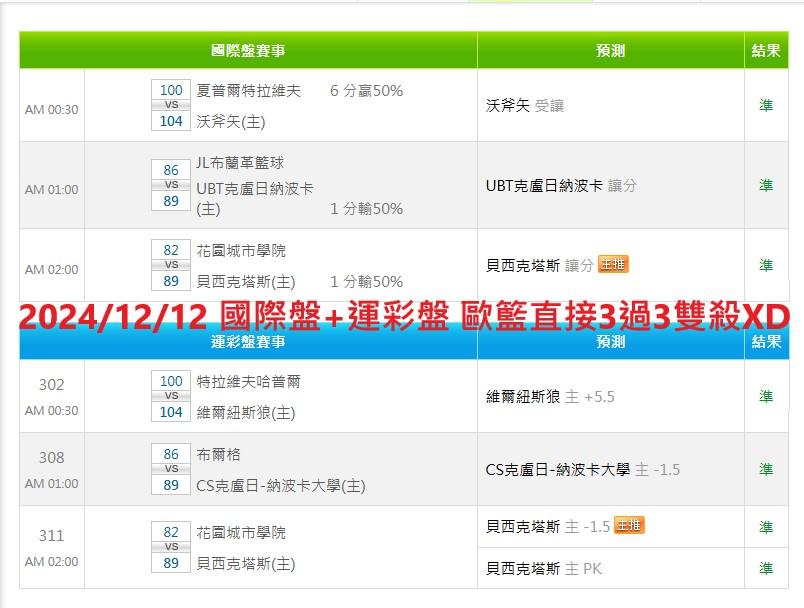804x608 pixels.
Task: Click prediction 貝西克塔斯 讓分
Action: pyautogui.click(x=539, y=265)
